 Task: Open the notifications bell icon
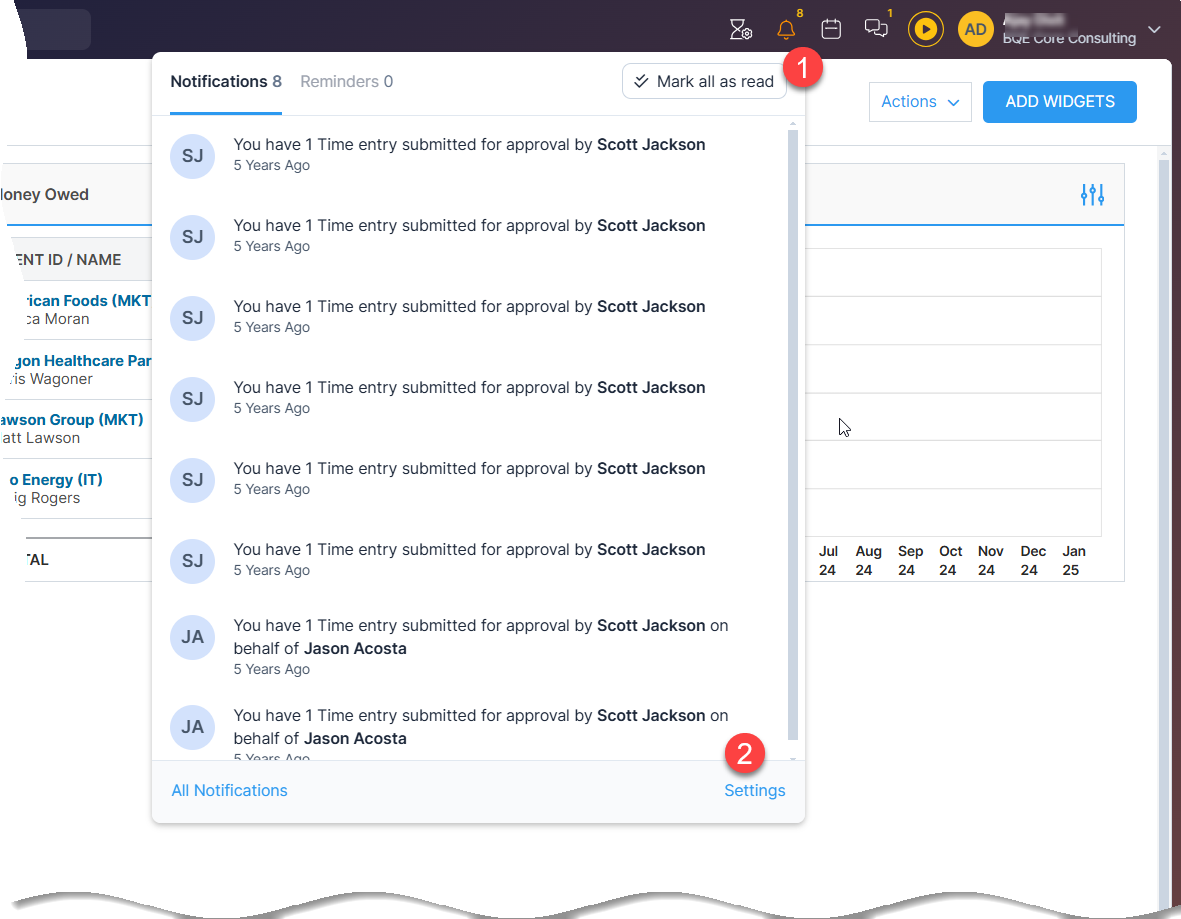point(786,29)
